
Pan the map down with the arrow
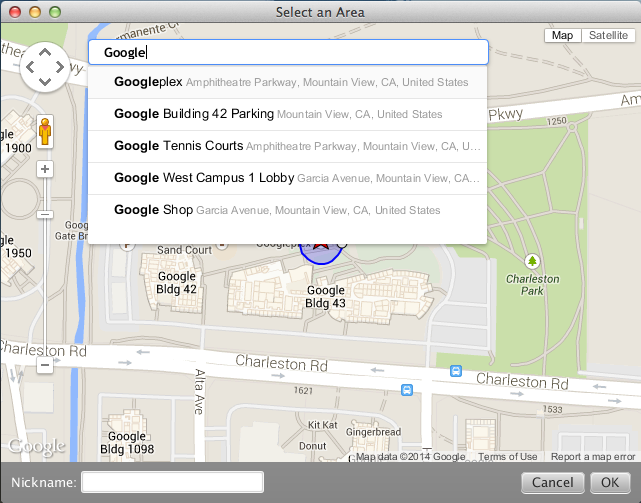[x=45, y=82]
